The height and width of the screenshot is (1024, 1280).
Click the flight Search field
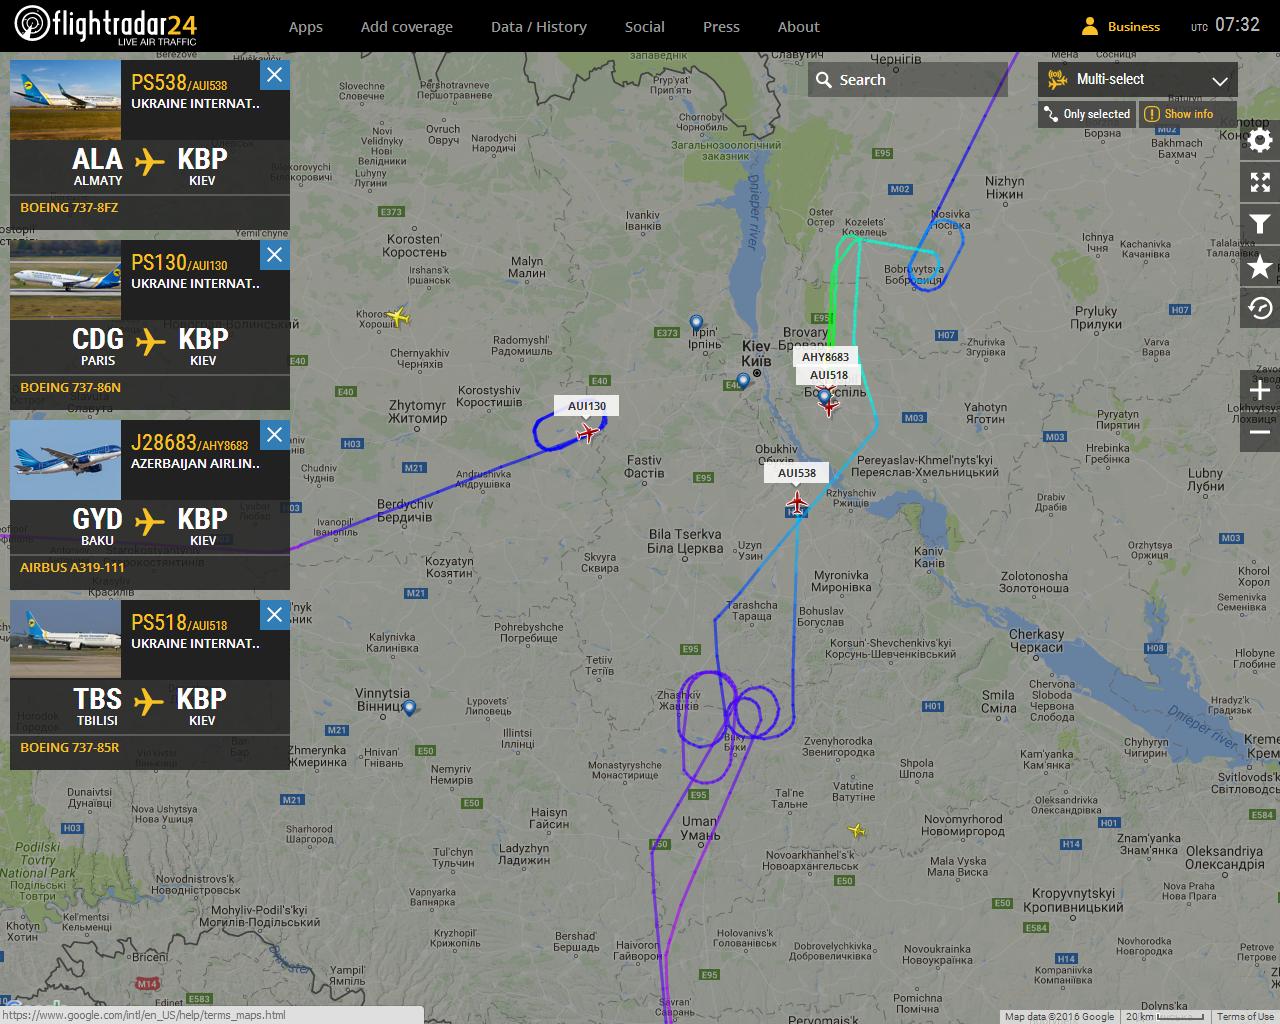[x=908, y=80]
